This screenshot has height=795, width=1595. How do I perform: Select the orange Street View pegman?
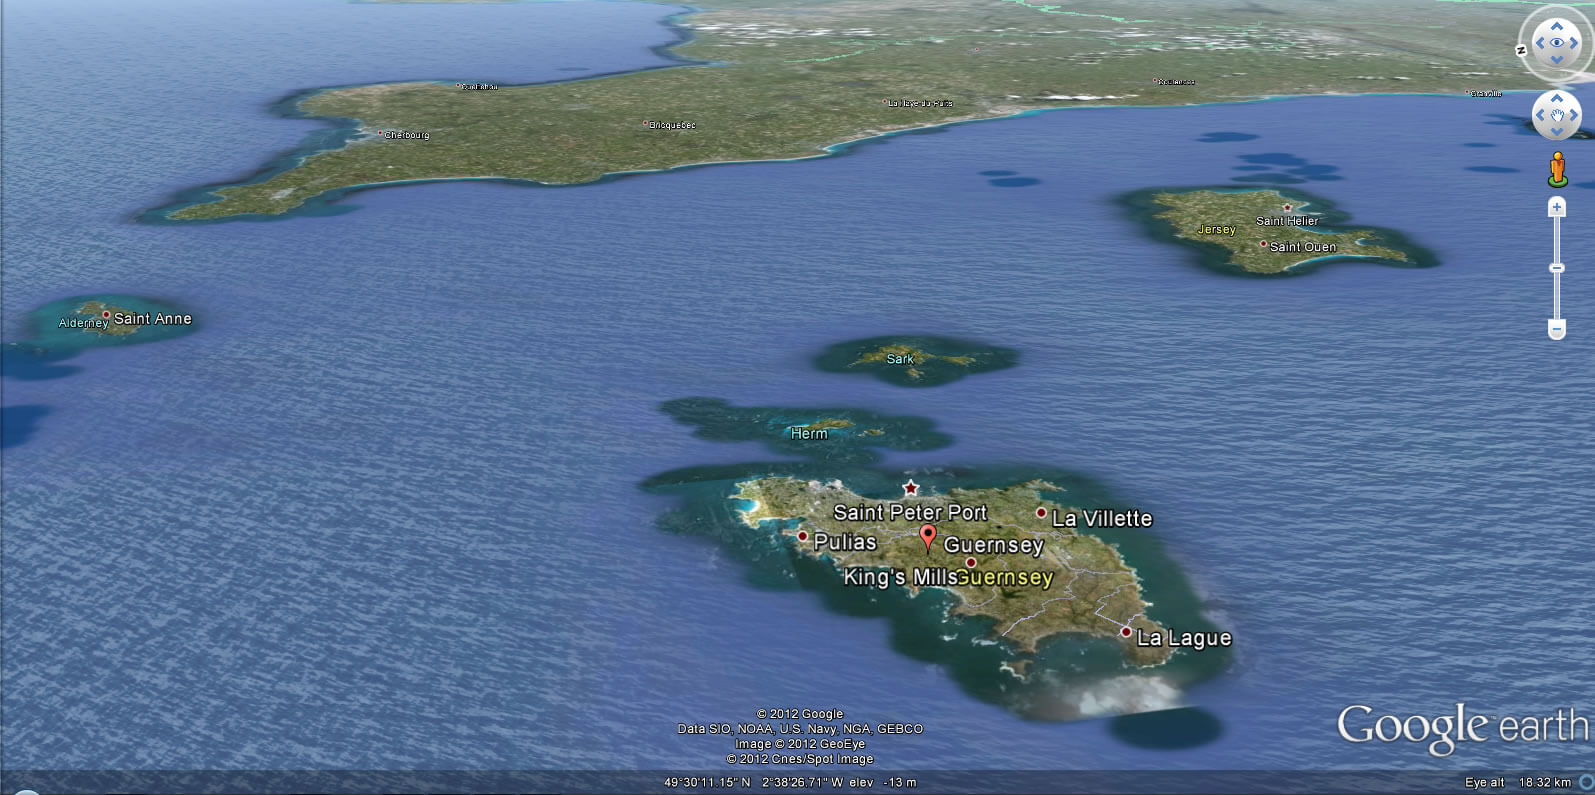(1557, 169)
